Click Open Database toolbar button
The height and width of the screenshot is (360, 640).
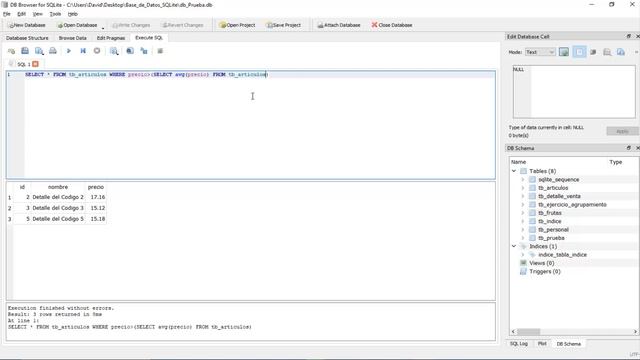(x=78, y=25)
